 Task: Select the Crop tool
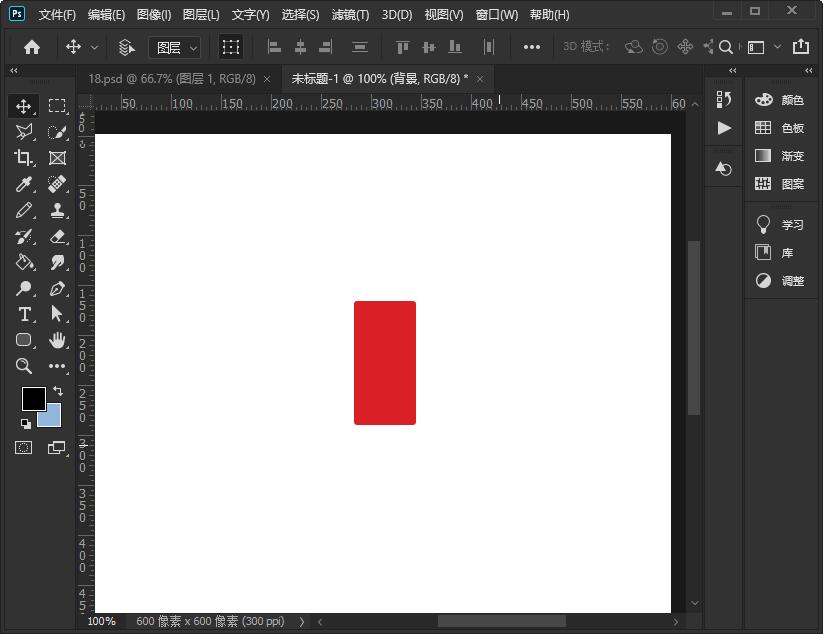(24, 158)
